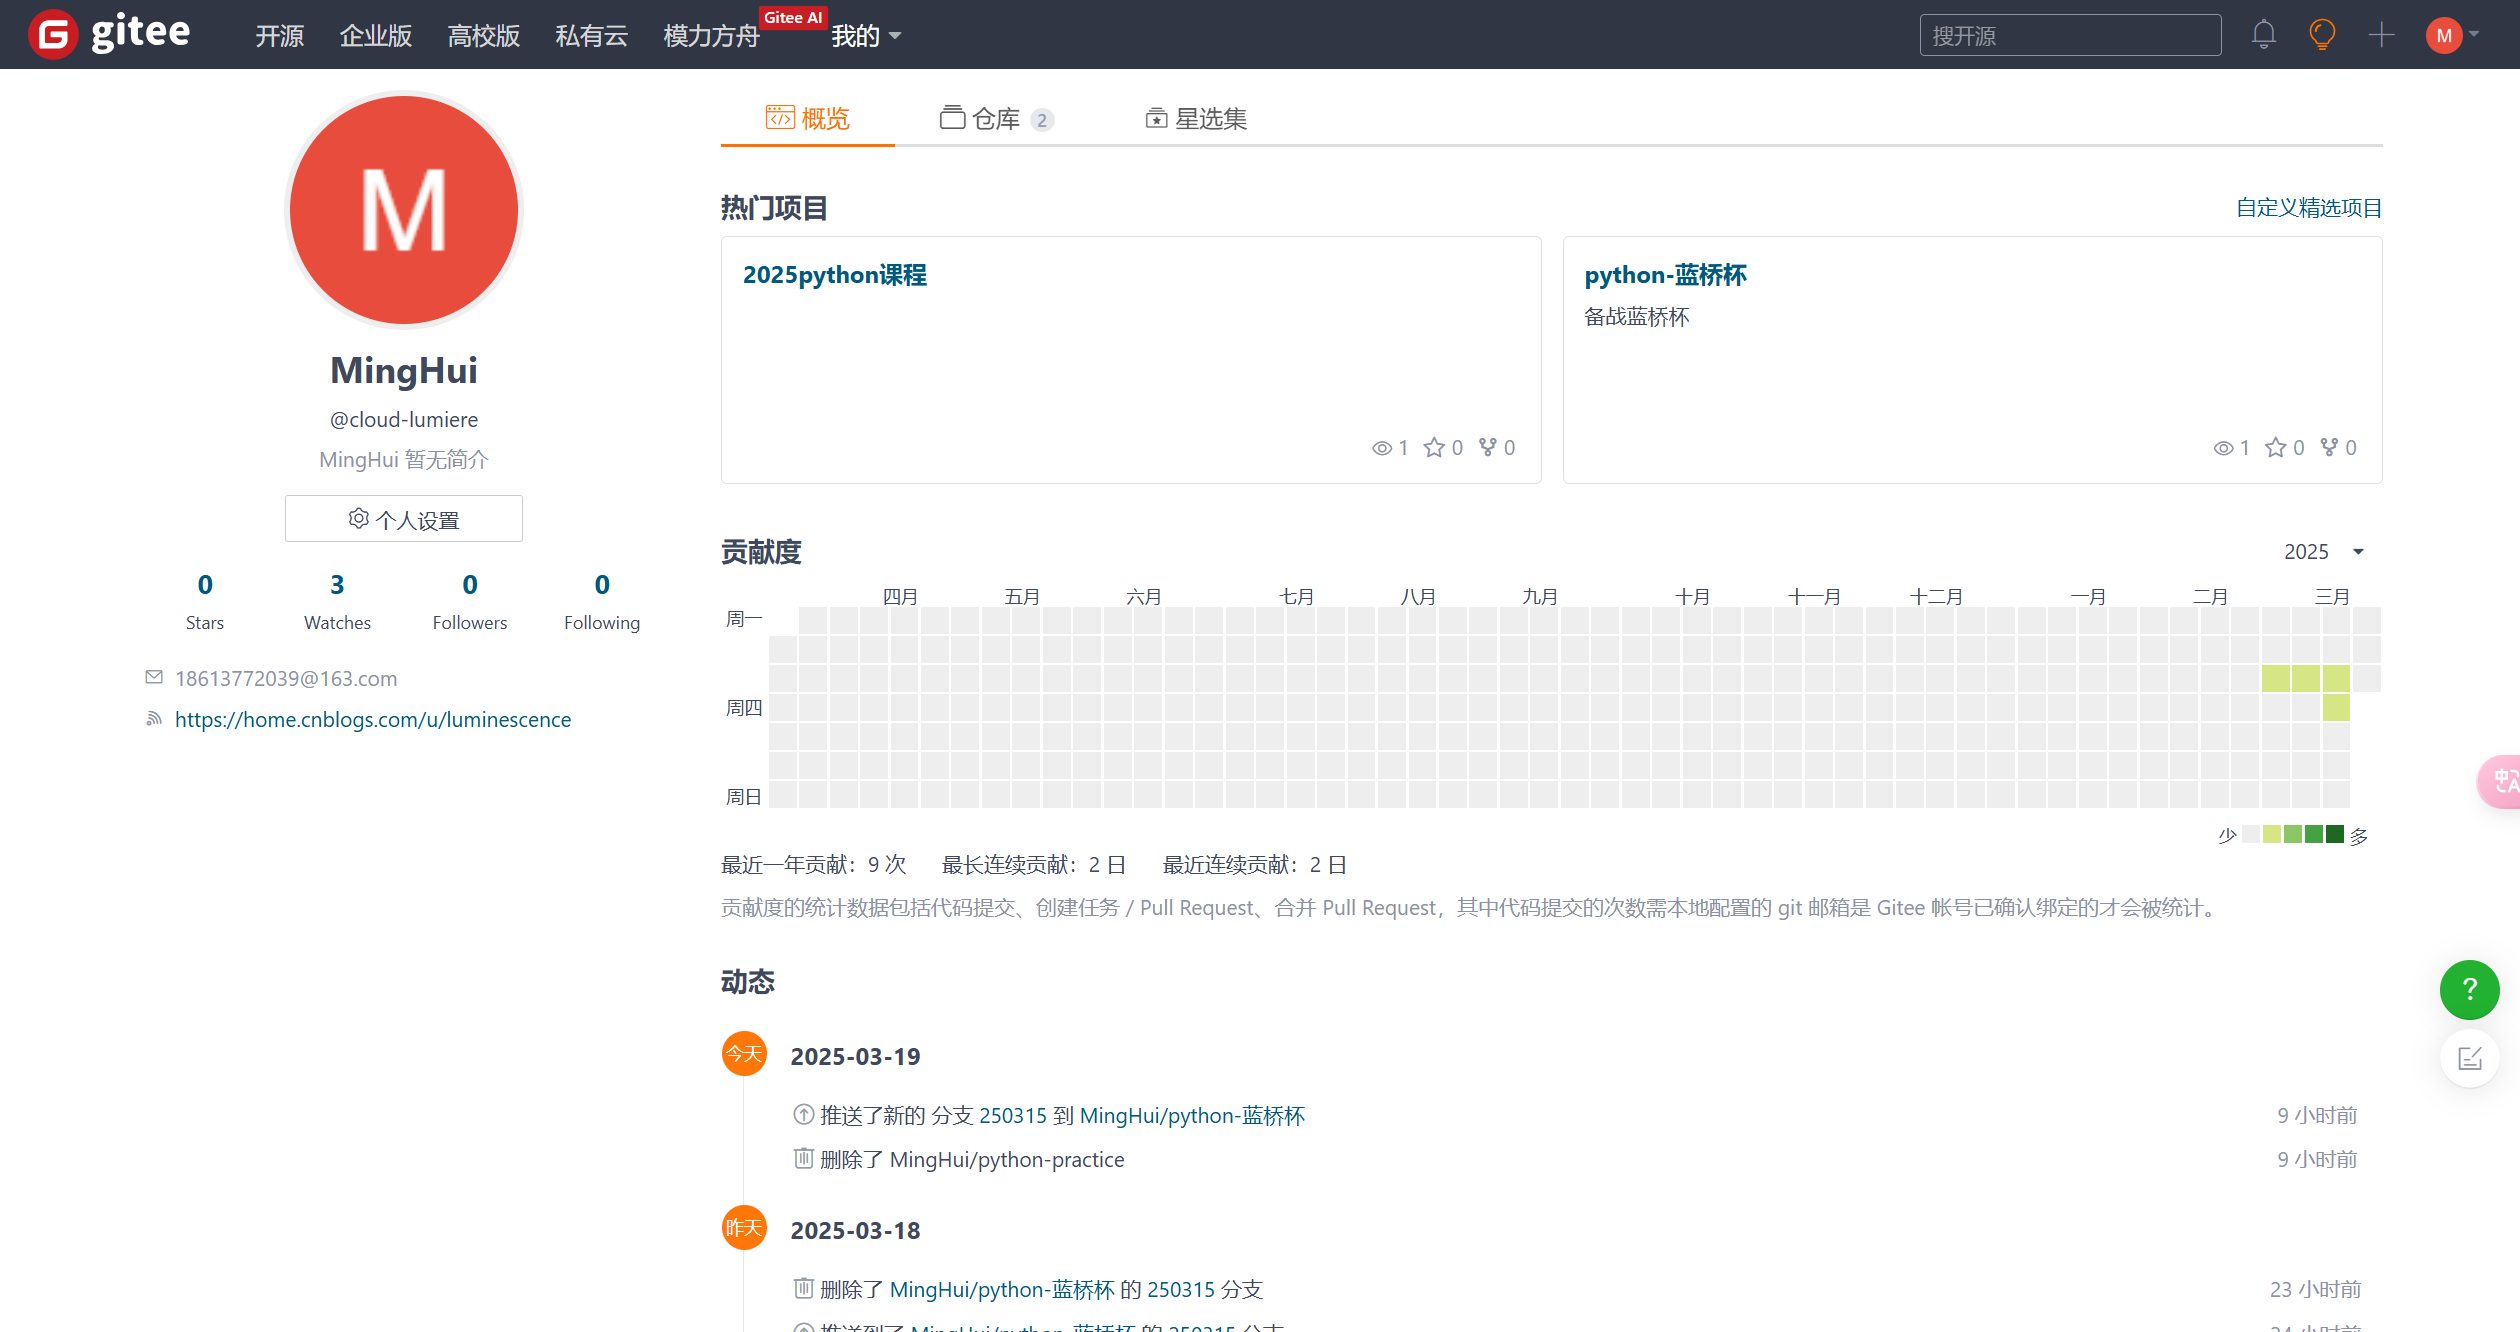Click the pink translate widget icon
This screenshot has height=1332, width=2520.
click(x=2503, y=781)
